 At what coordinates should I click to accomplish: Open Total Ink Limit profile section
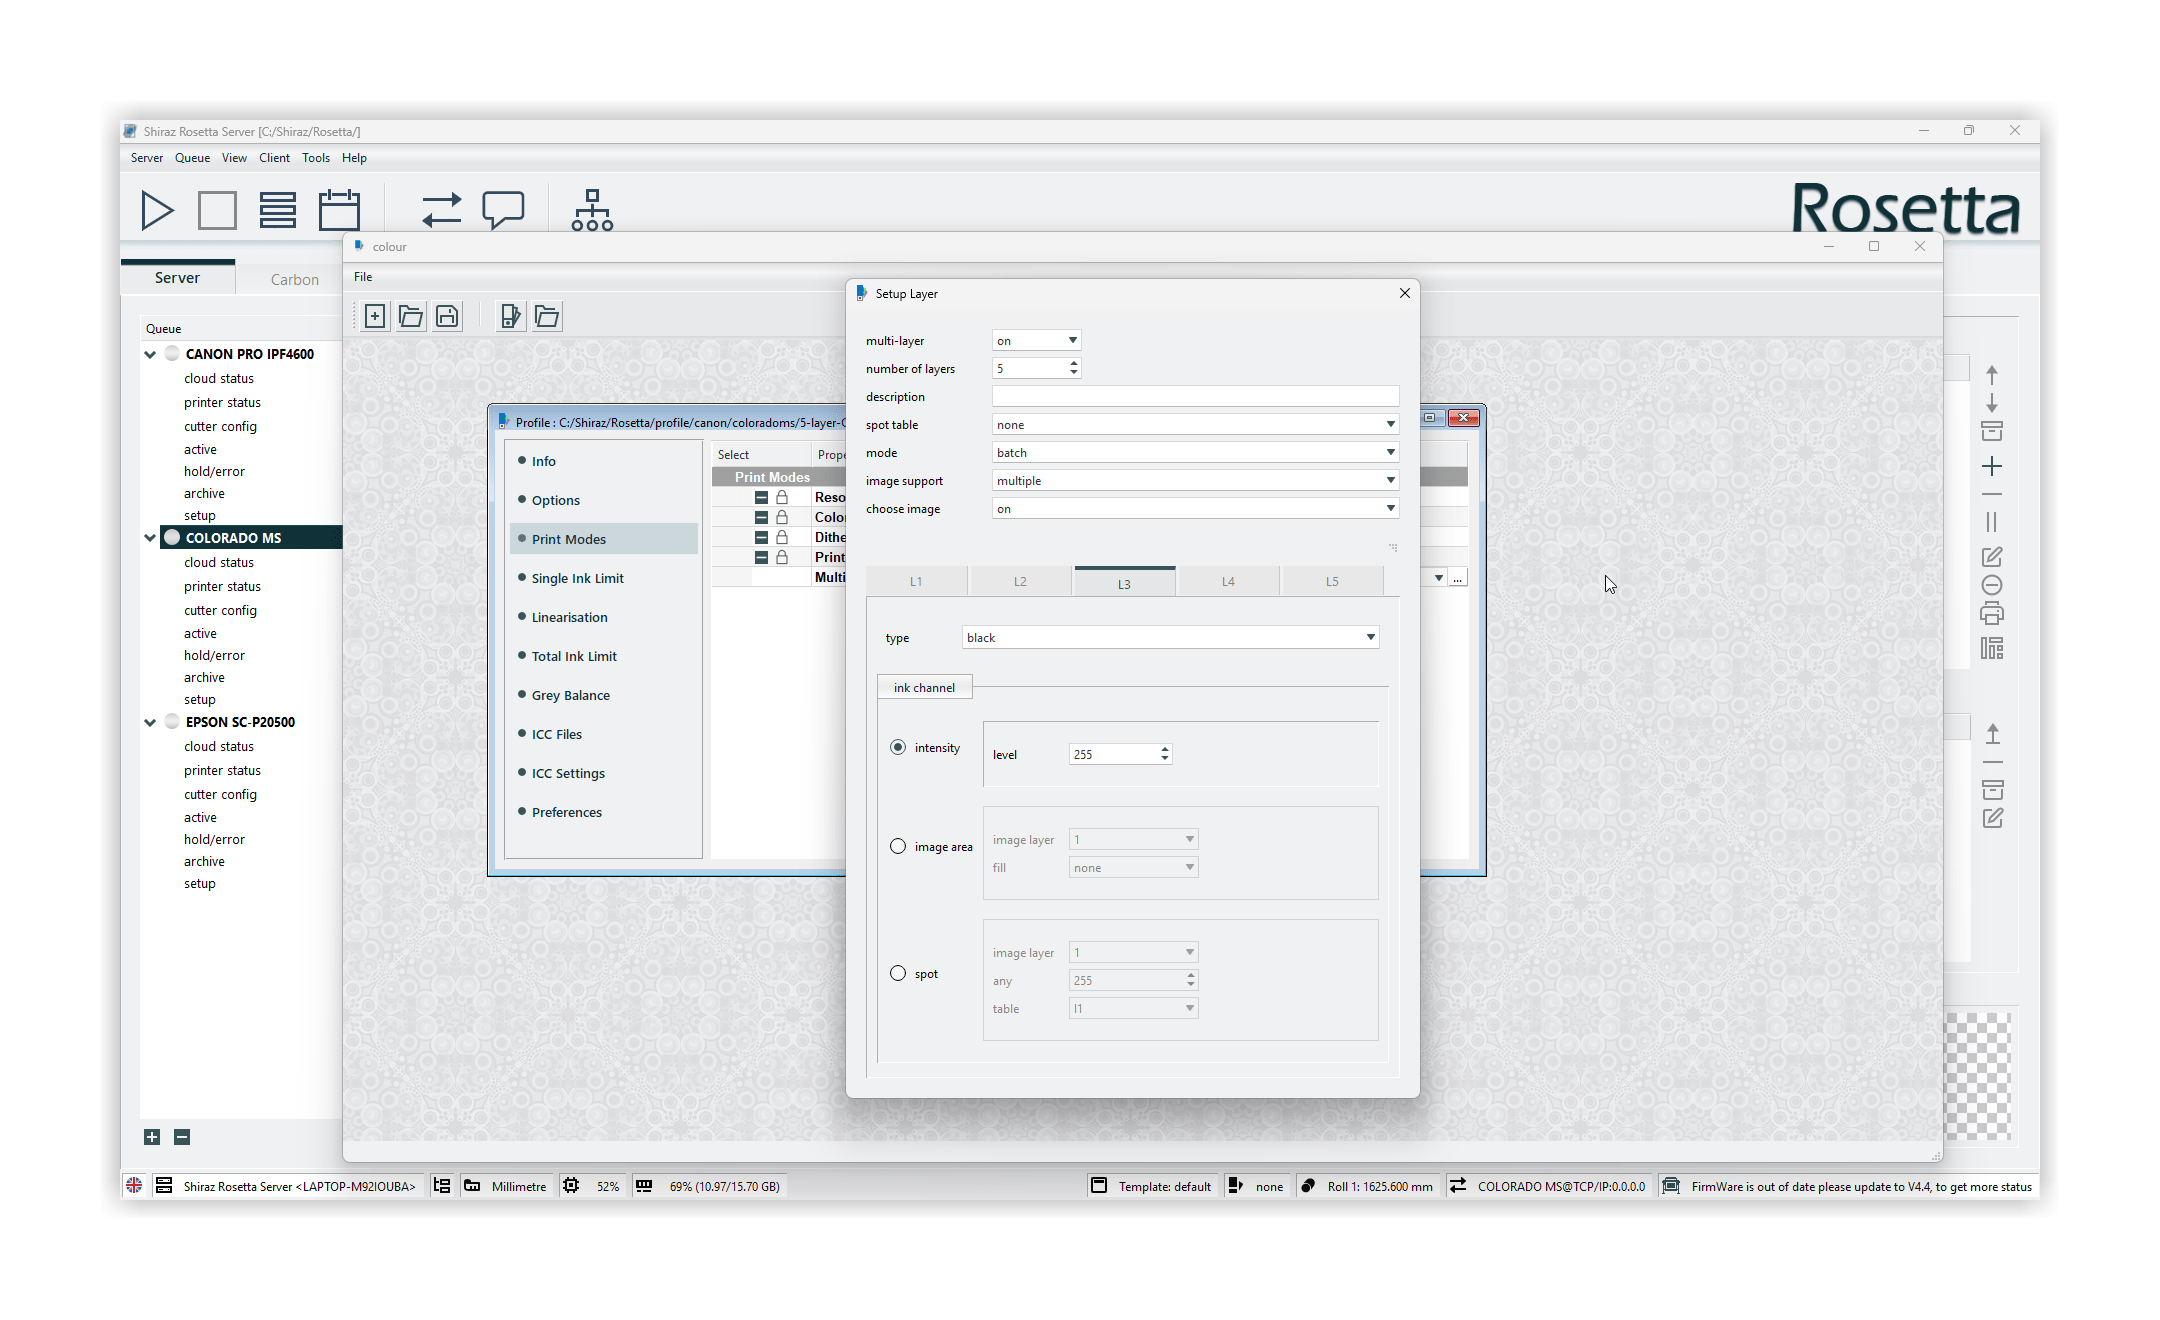pos(574,656)
